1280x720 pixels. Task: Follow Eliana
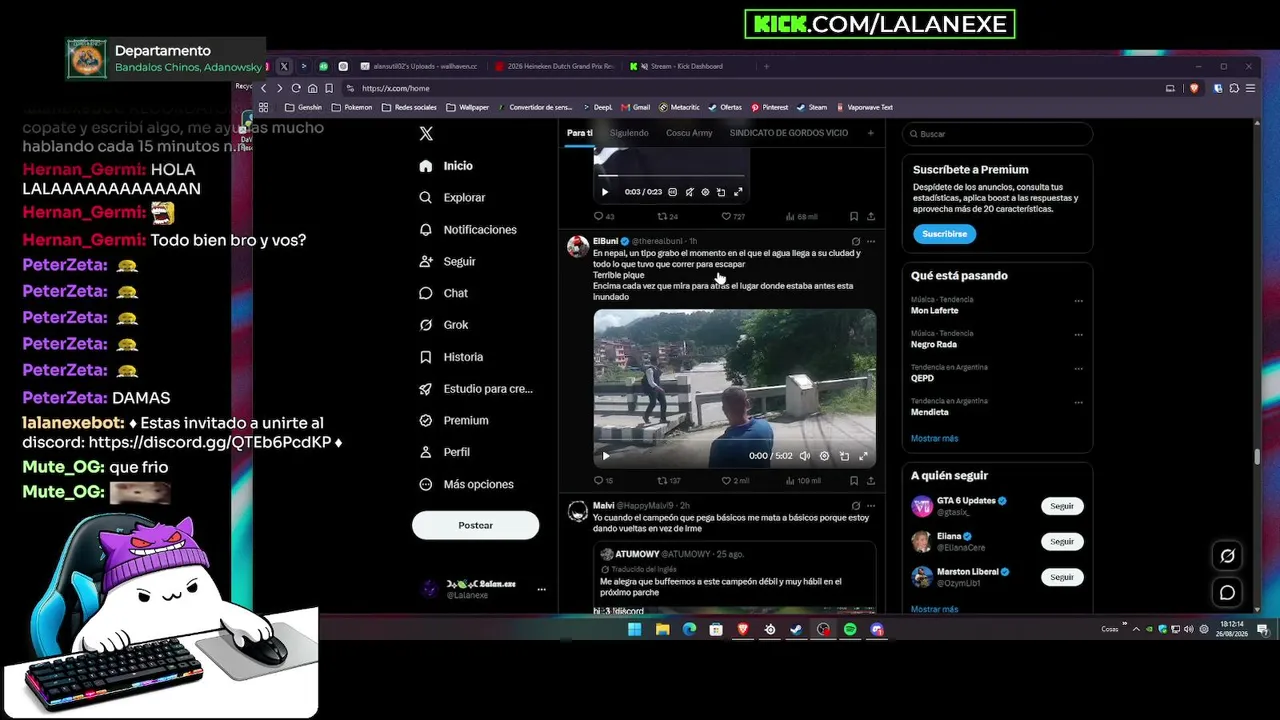(x=1062, y=541)
